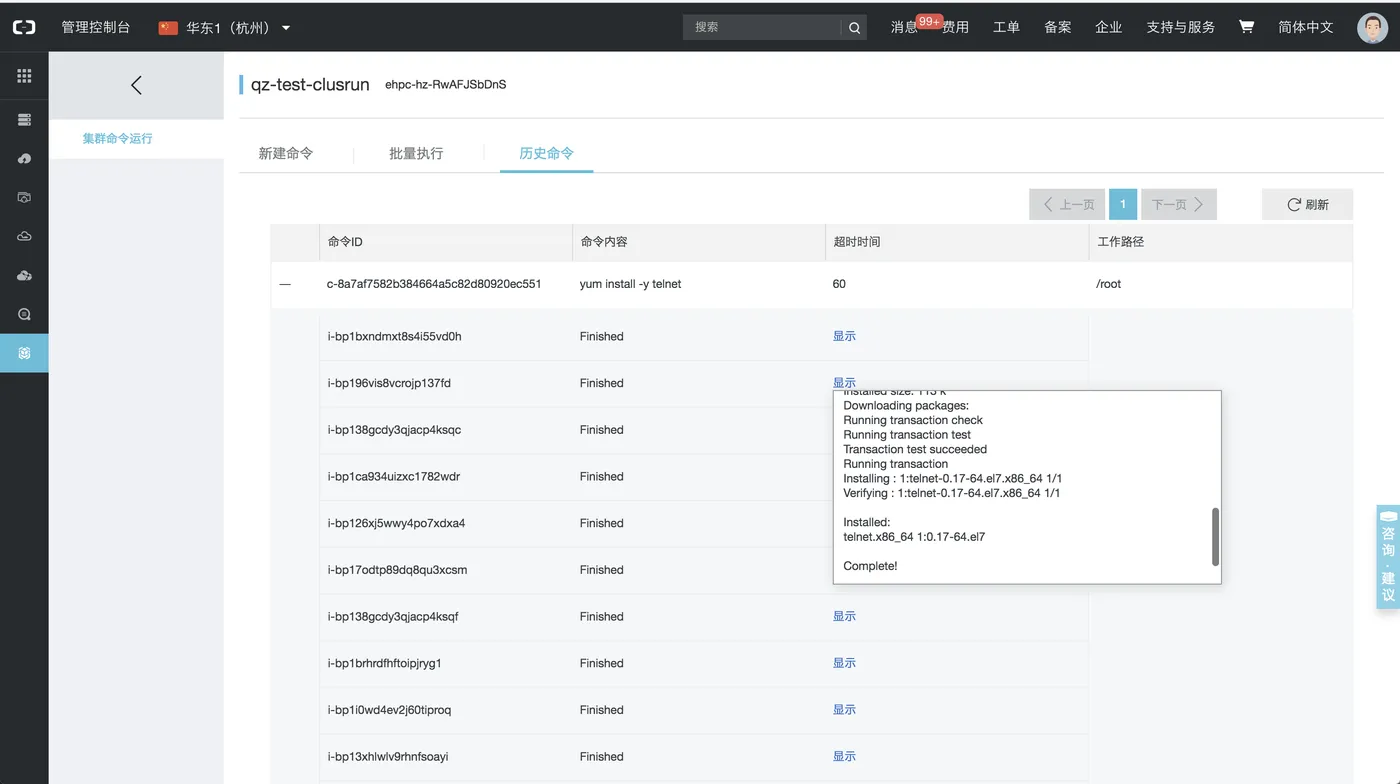Open 管理控制台 in the top bar
1400x784 pixels.
click(96, 27)
